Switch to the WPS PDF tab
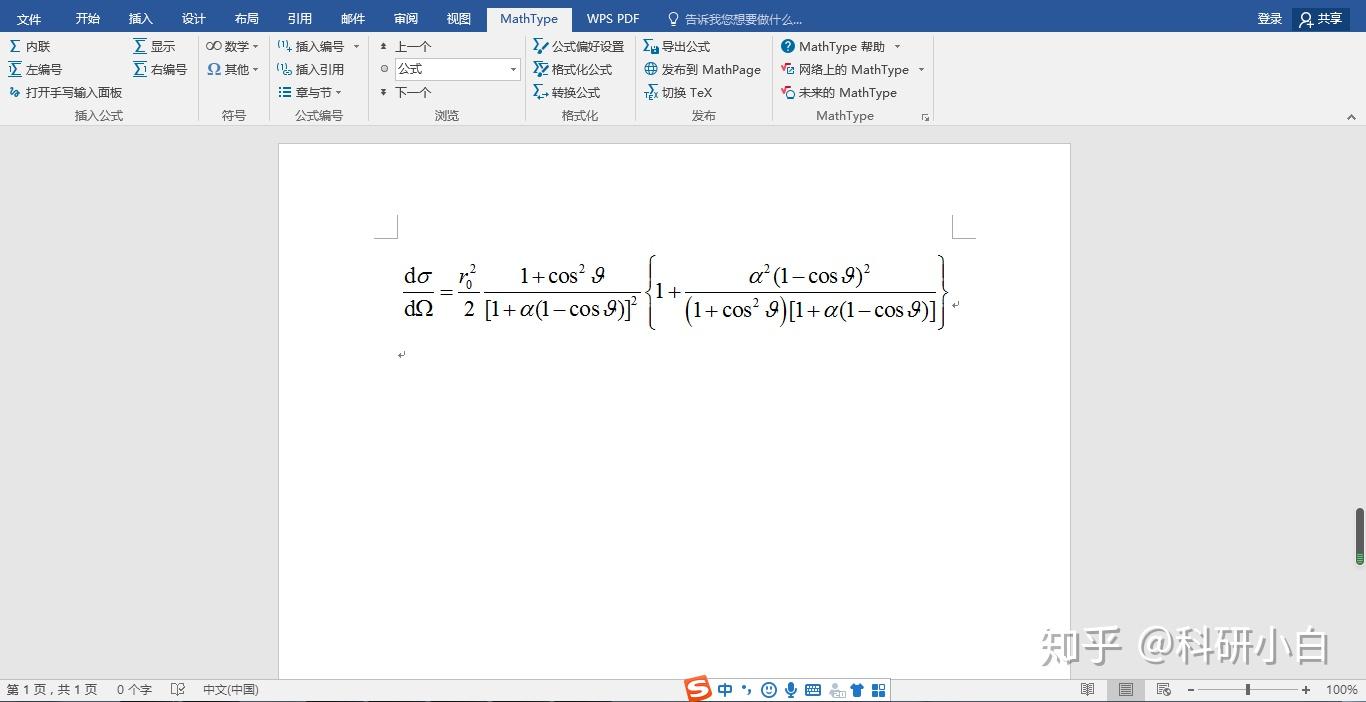This screenshot has width=1366, height=702. pos(613,19)
